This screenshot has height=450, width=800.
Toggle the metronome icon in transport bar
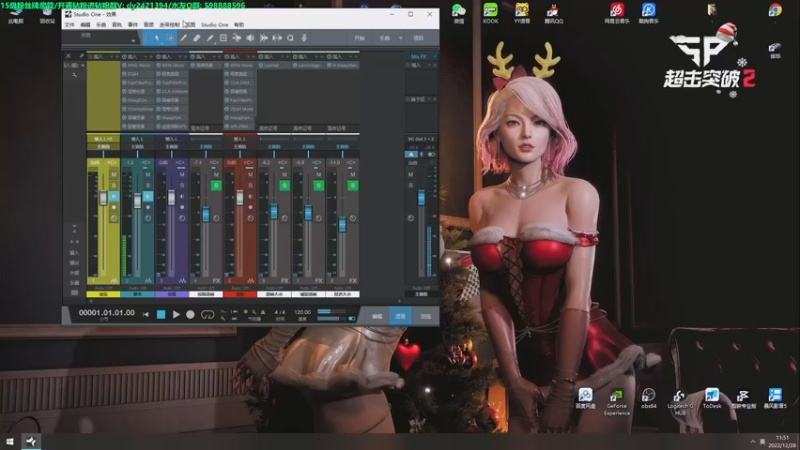263,312
